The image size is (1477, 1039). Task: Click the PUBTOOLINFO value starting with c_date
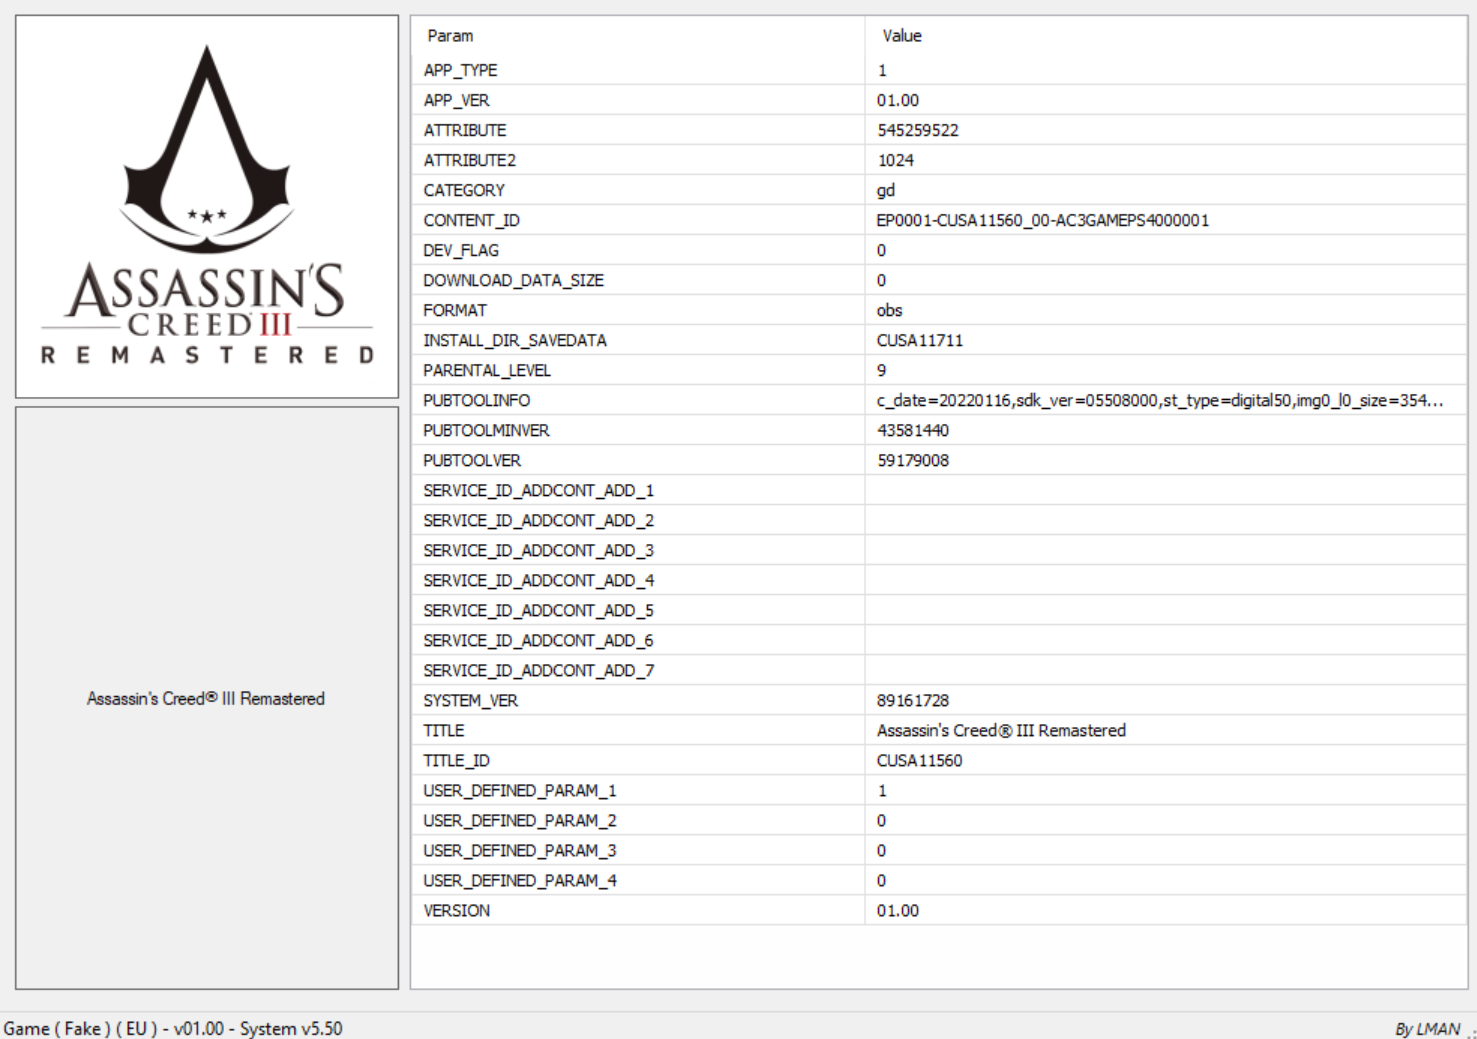1159,400
